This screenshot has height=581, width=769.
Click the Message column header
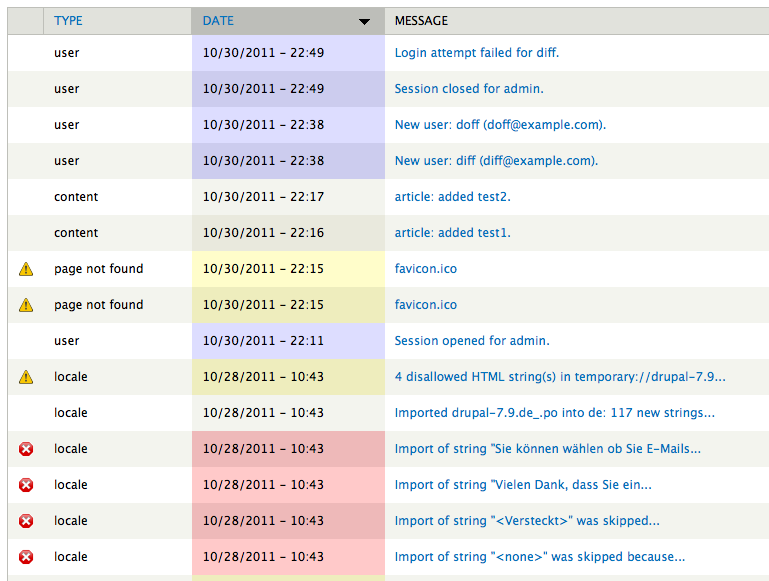tap(421, 21)
